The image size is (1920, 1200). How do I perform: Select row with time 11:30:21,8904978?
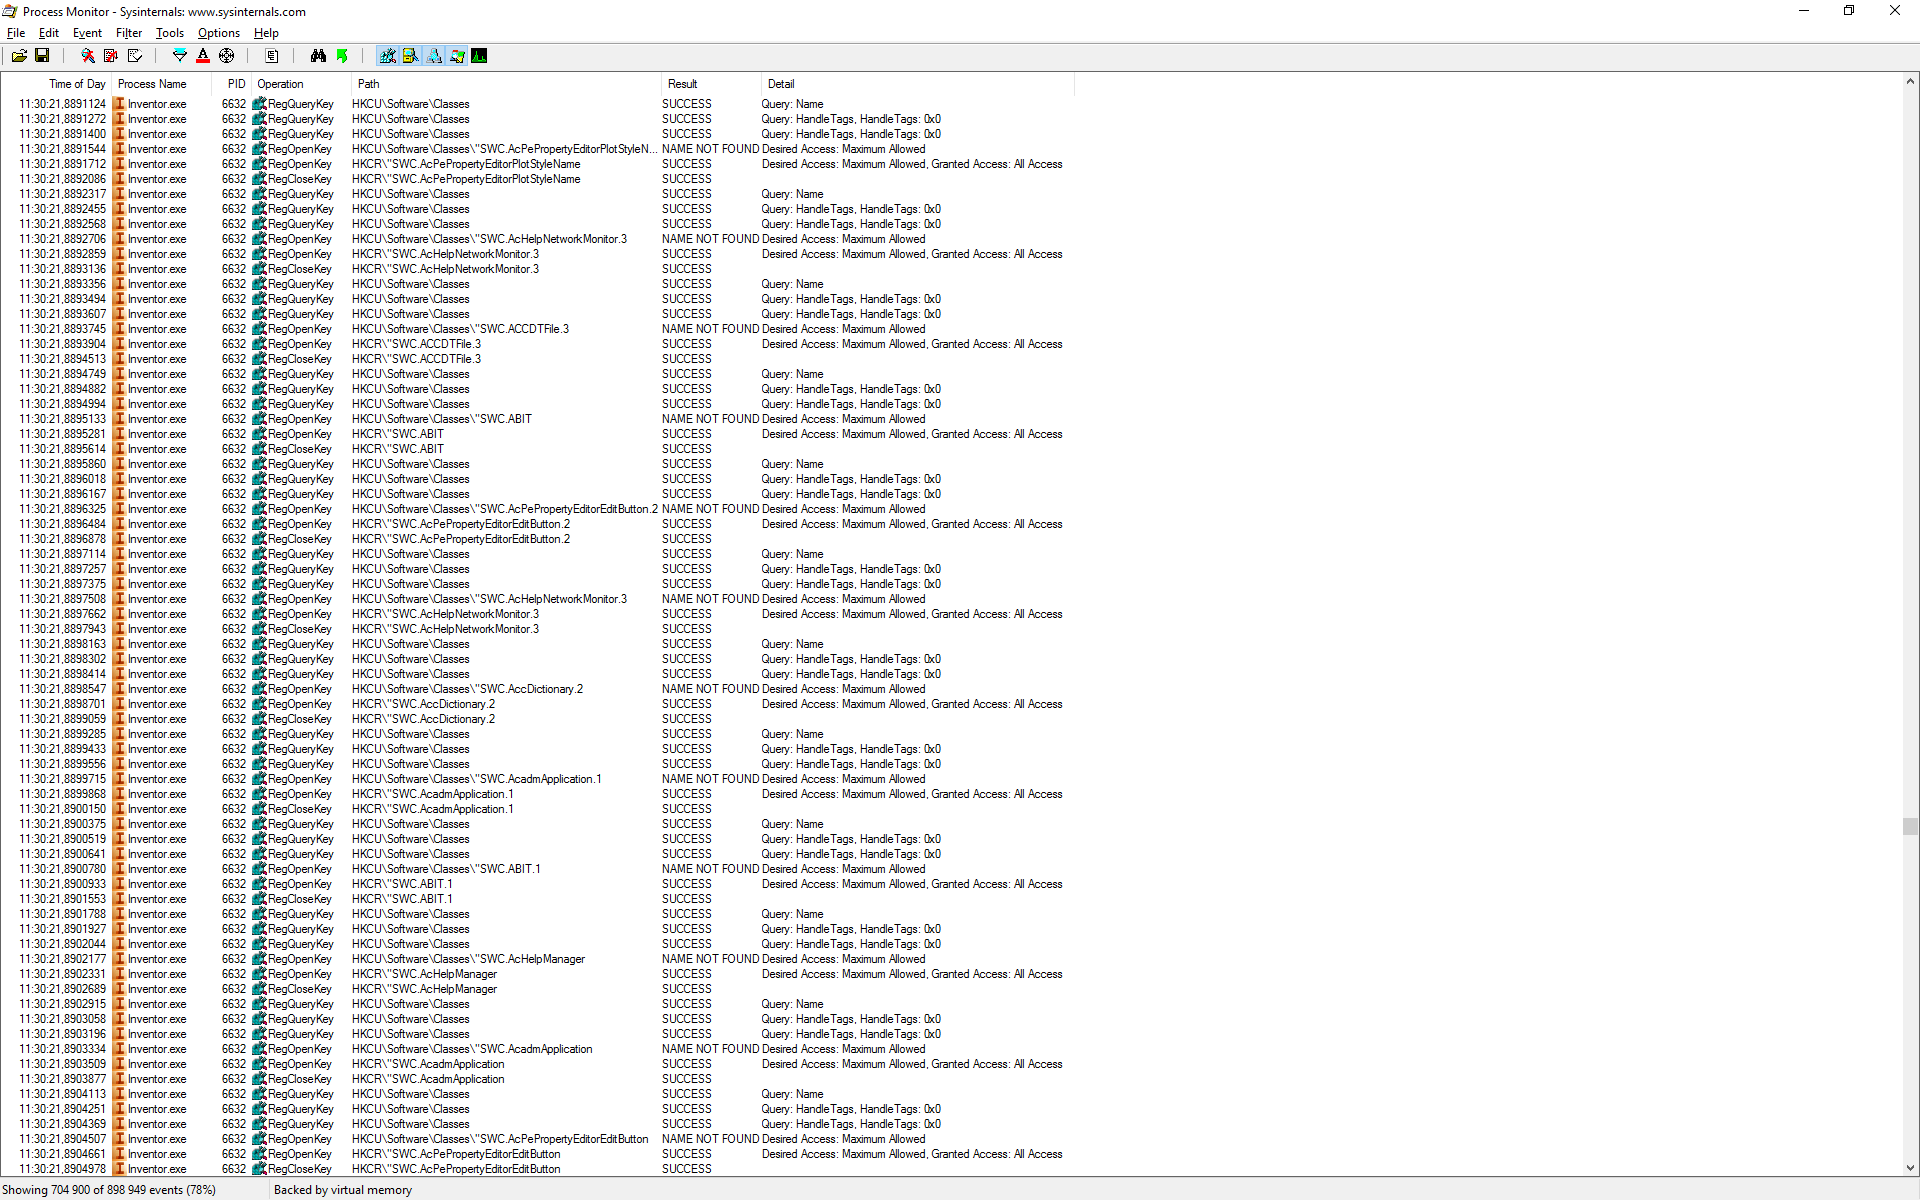tap(538, 1169)
